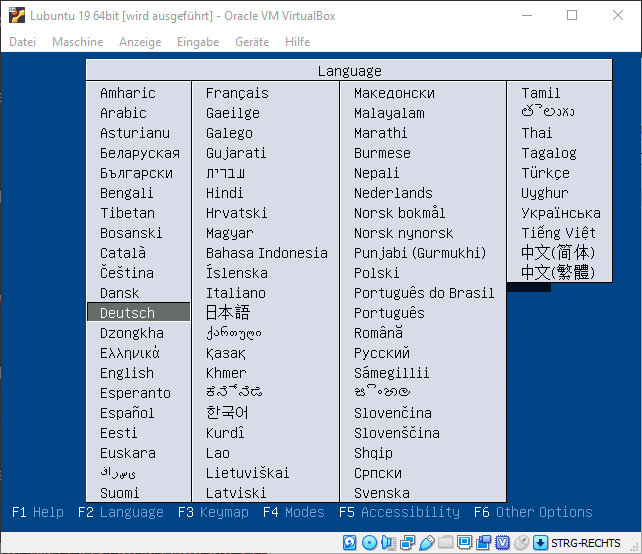Select Khmer in the language list

226,373
